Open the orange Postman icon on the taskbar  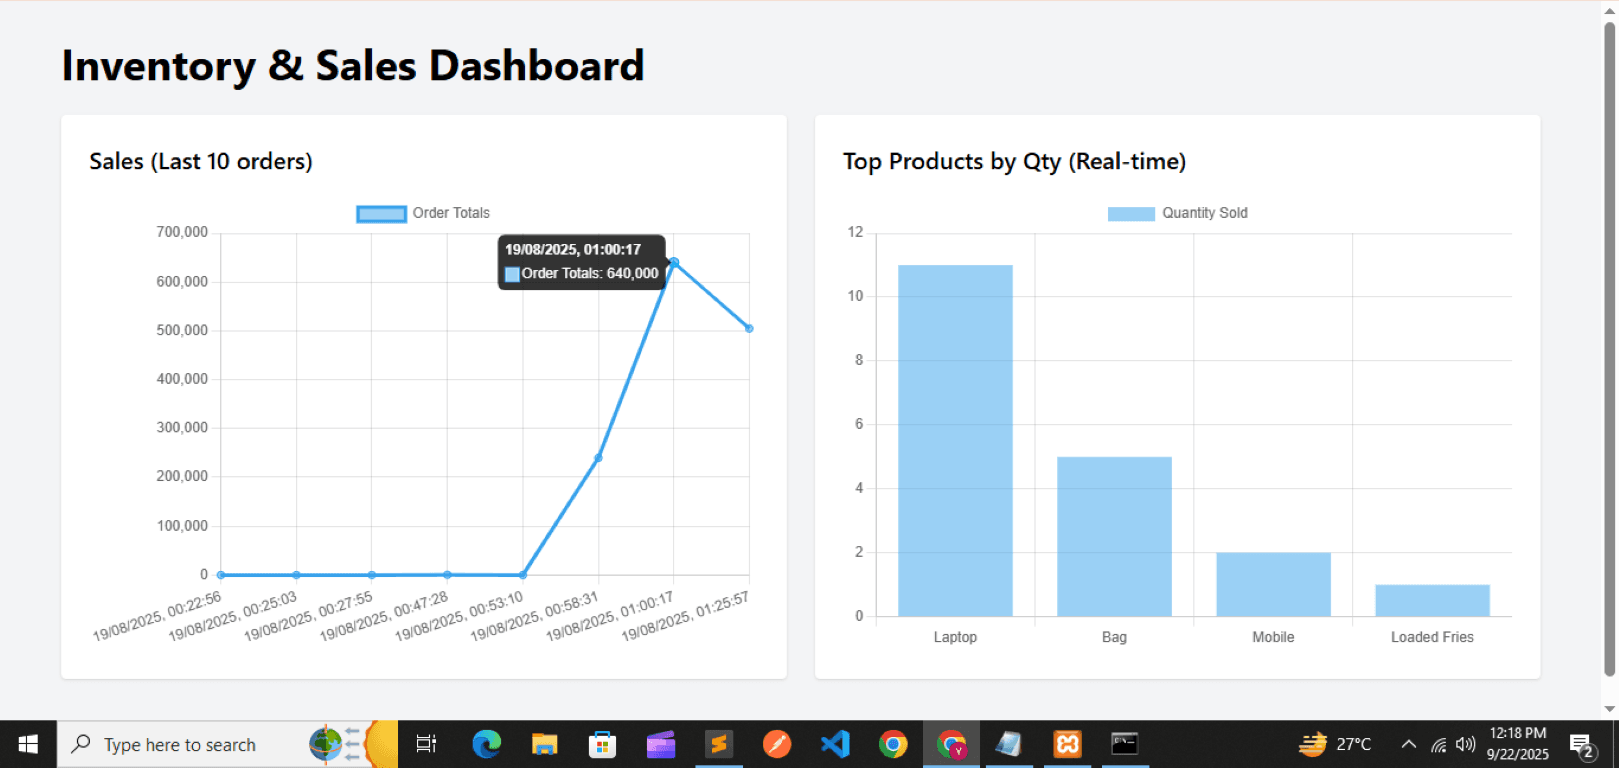(x=777, y=744)
